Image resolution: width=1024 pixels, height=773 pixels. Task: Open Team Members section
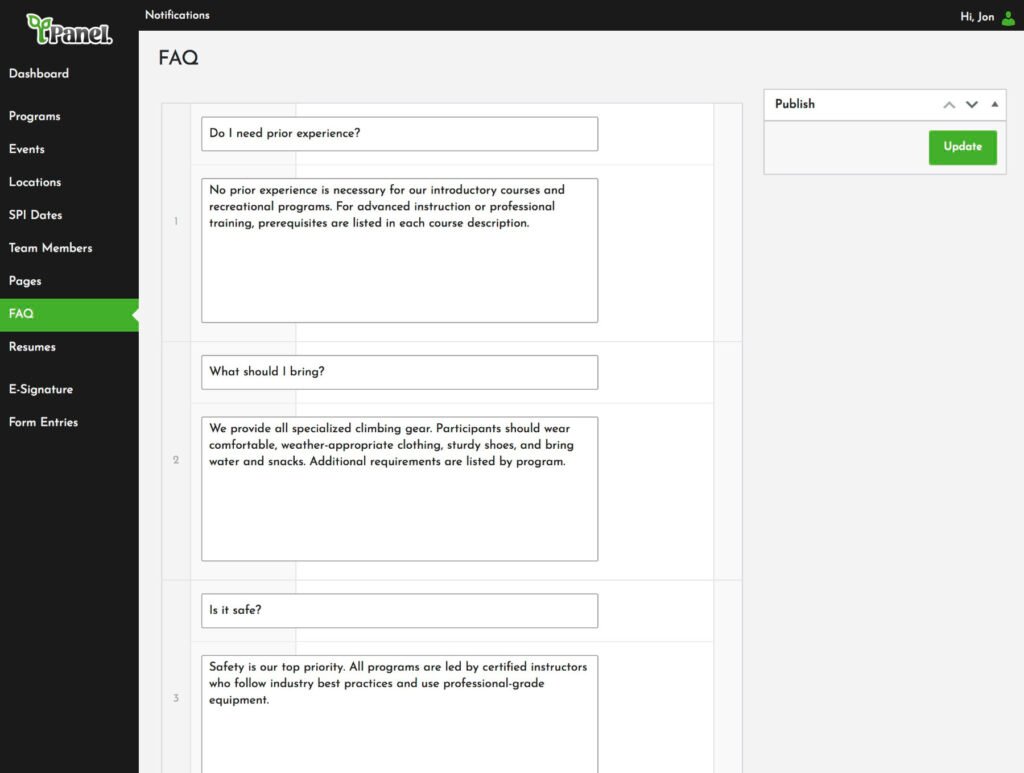coord(50,248)
